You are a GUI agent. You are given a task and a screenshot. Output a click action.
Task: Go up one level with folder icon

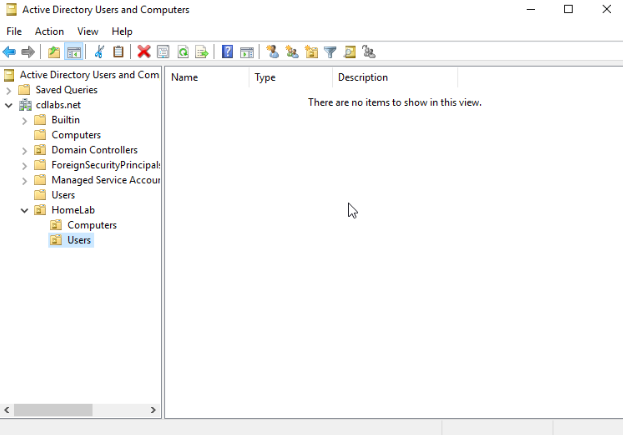(x=54, y=52)
